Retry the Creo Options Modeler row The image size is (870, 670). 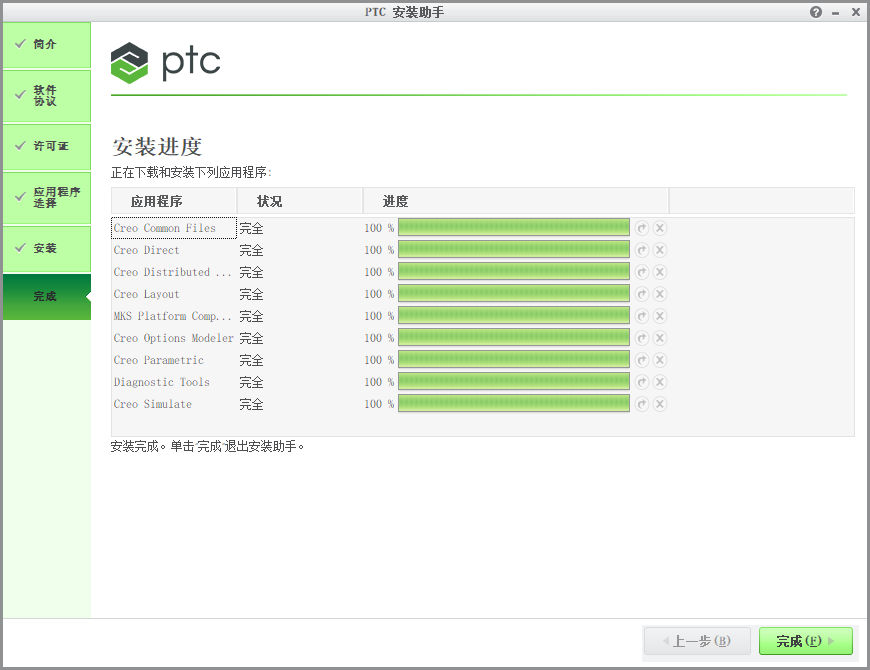[x=642, y=338]
